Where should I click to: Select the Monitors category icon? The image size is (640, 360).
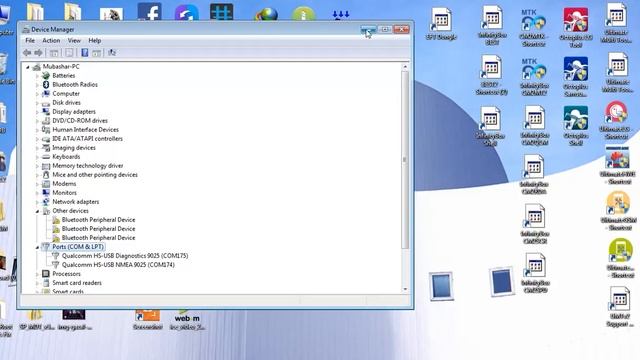[46, 193]
